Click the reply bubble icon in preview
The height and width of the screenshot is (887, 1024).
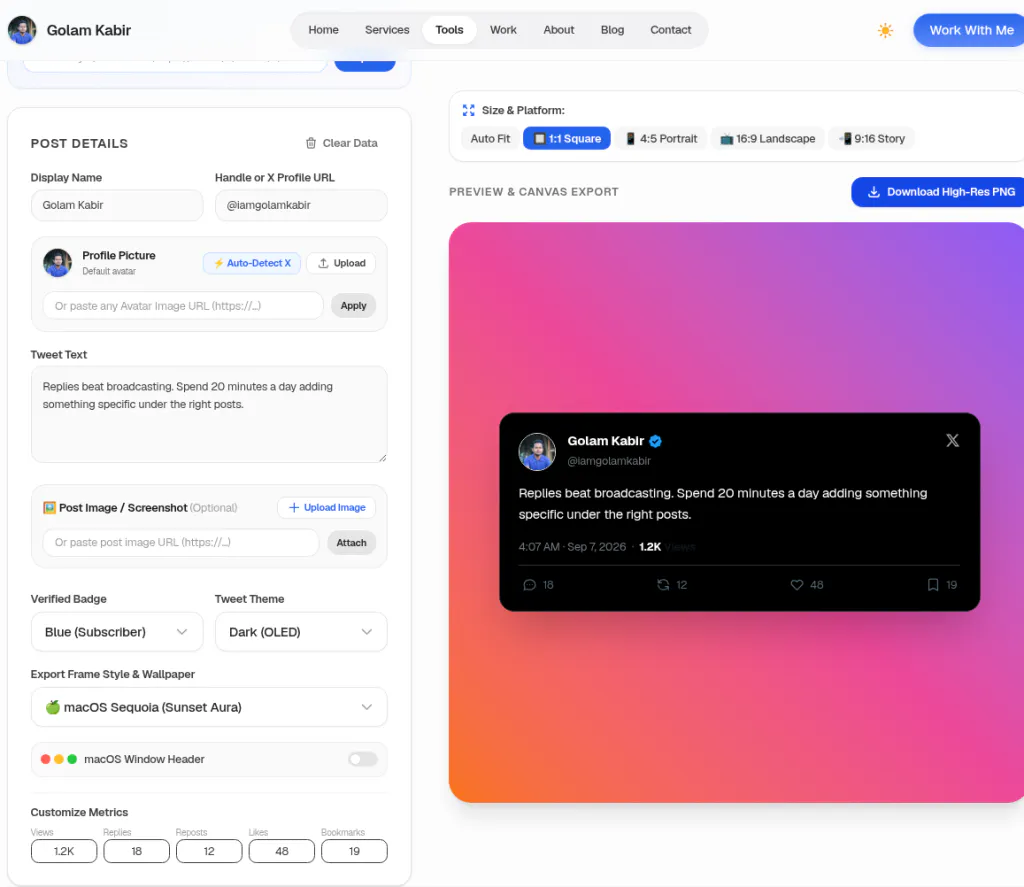[530, 585]
